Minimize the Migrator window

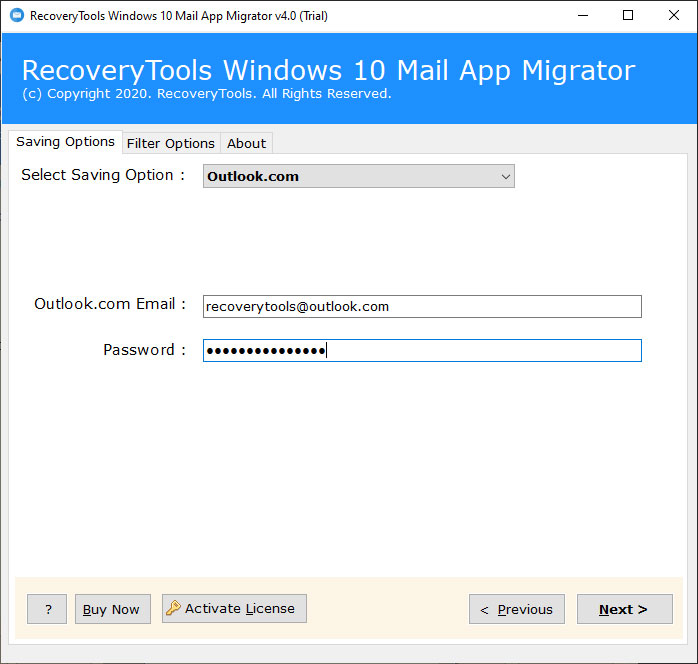click(583, 16)
